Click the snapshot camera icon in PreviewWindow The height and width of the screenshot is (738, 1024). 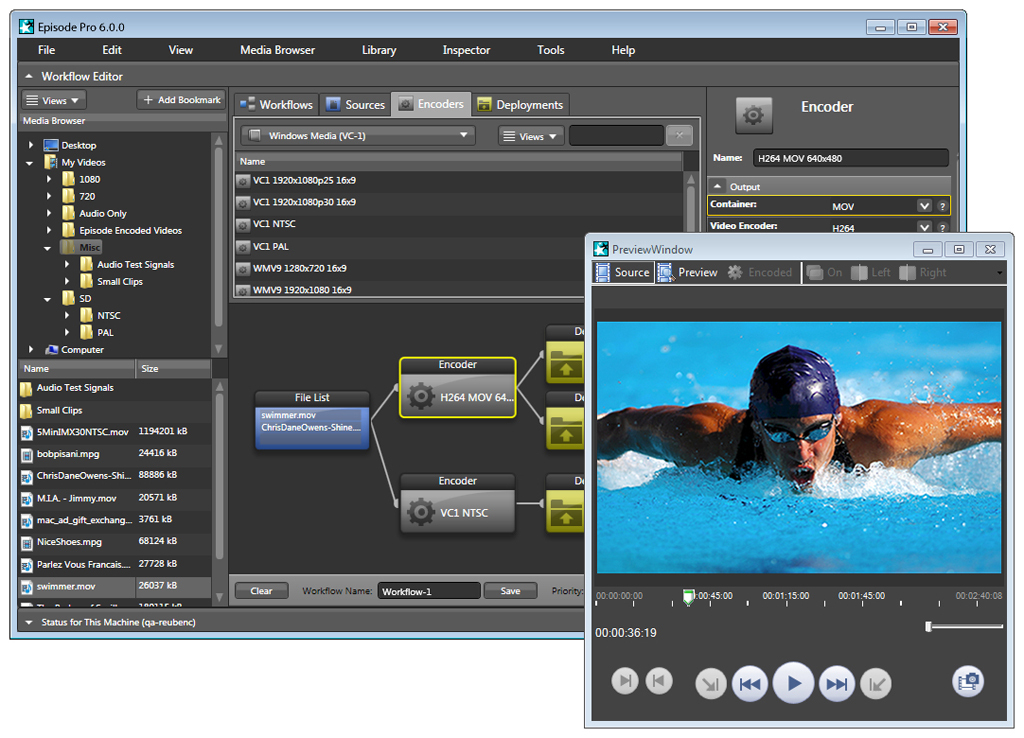coord(967,682)
